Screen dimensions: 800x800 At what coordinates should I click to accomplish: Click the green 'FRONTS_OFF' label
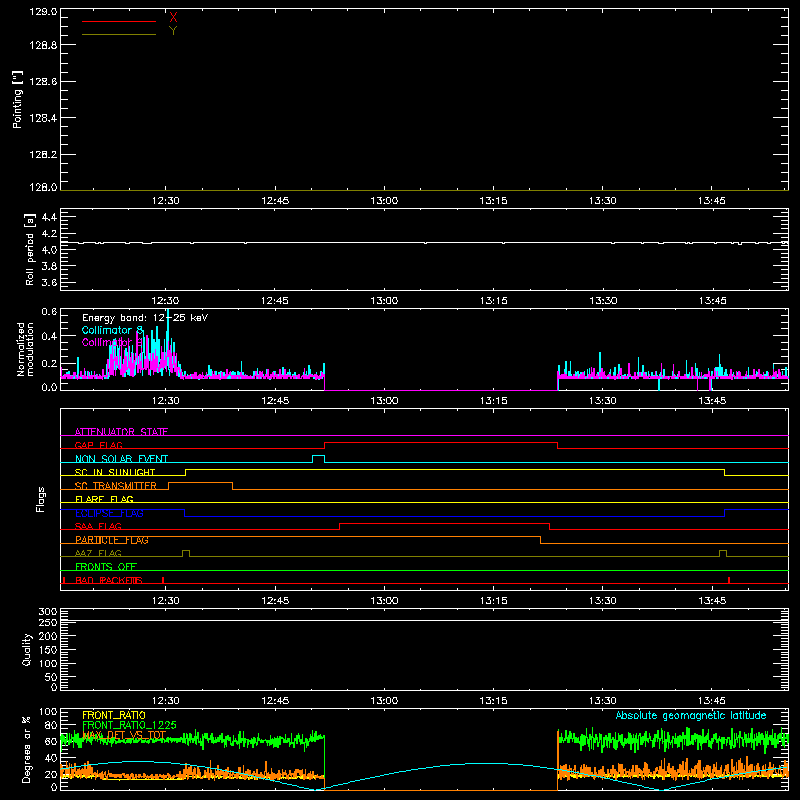[x=106, y=567]
